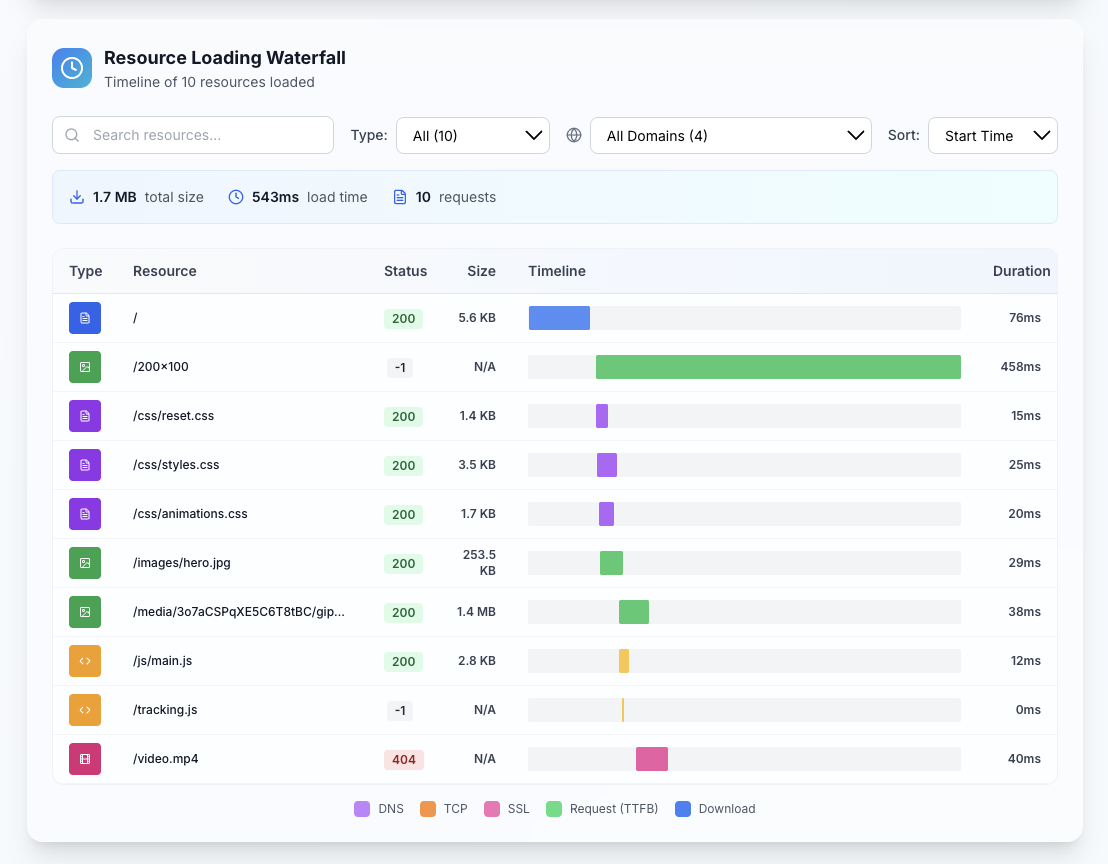Open the Type filter dropdown
This screenshot has width=1108, height=864.
(x=473, y=136)
